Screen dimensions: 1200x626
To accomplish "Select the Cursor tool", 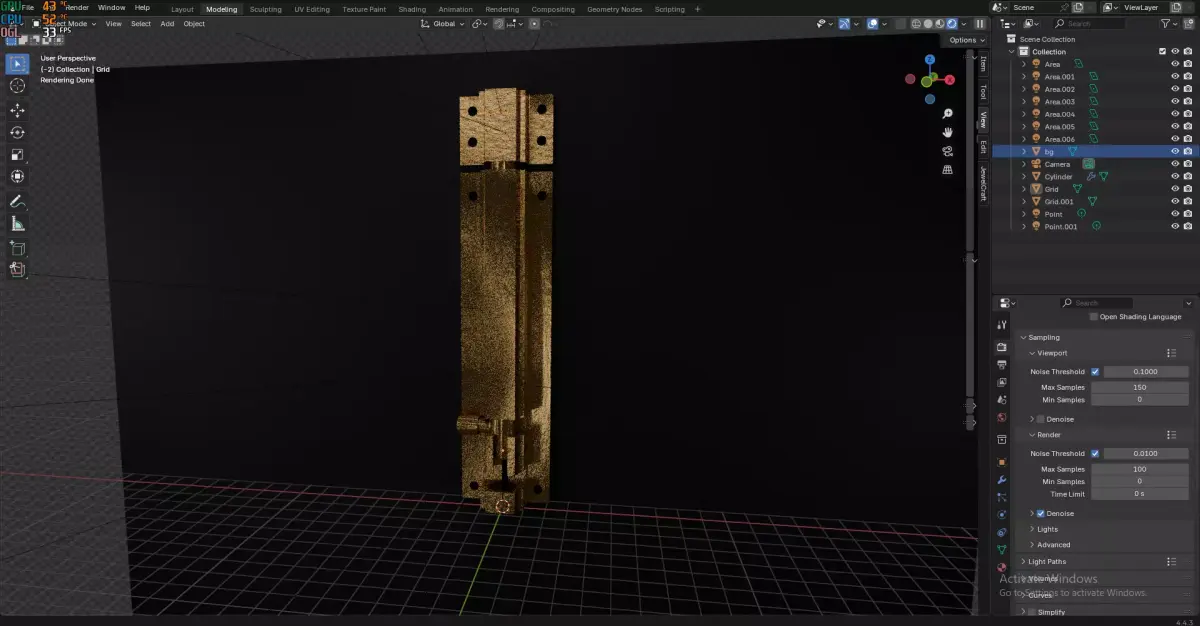I will (x=17, y=86).
